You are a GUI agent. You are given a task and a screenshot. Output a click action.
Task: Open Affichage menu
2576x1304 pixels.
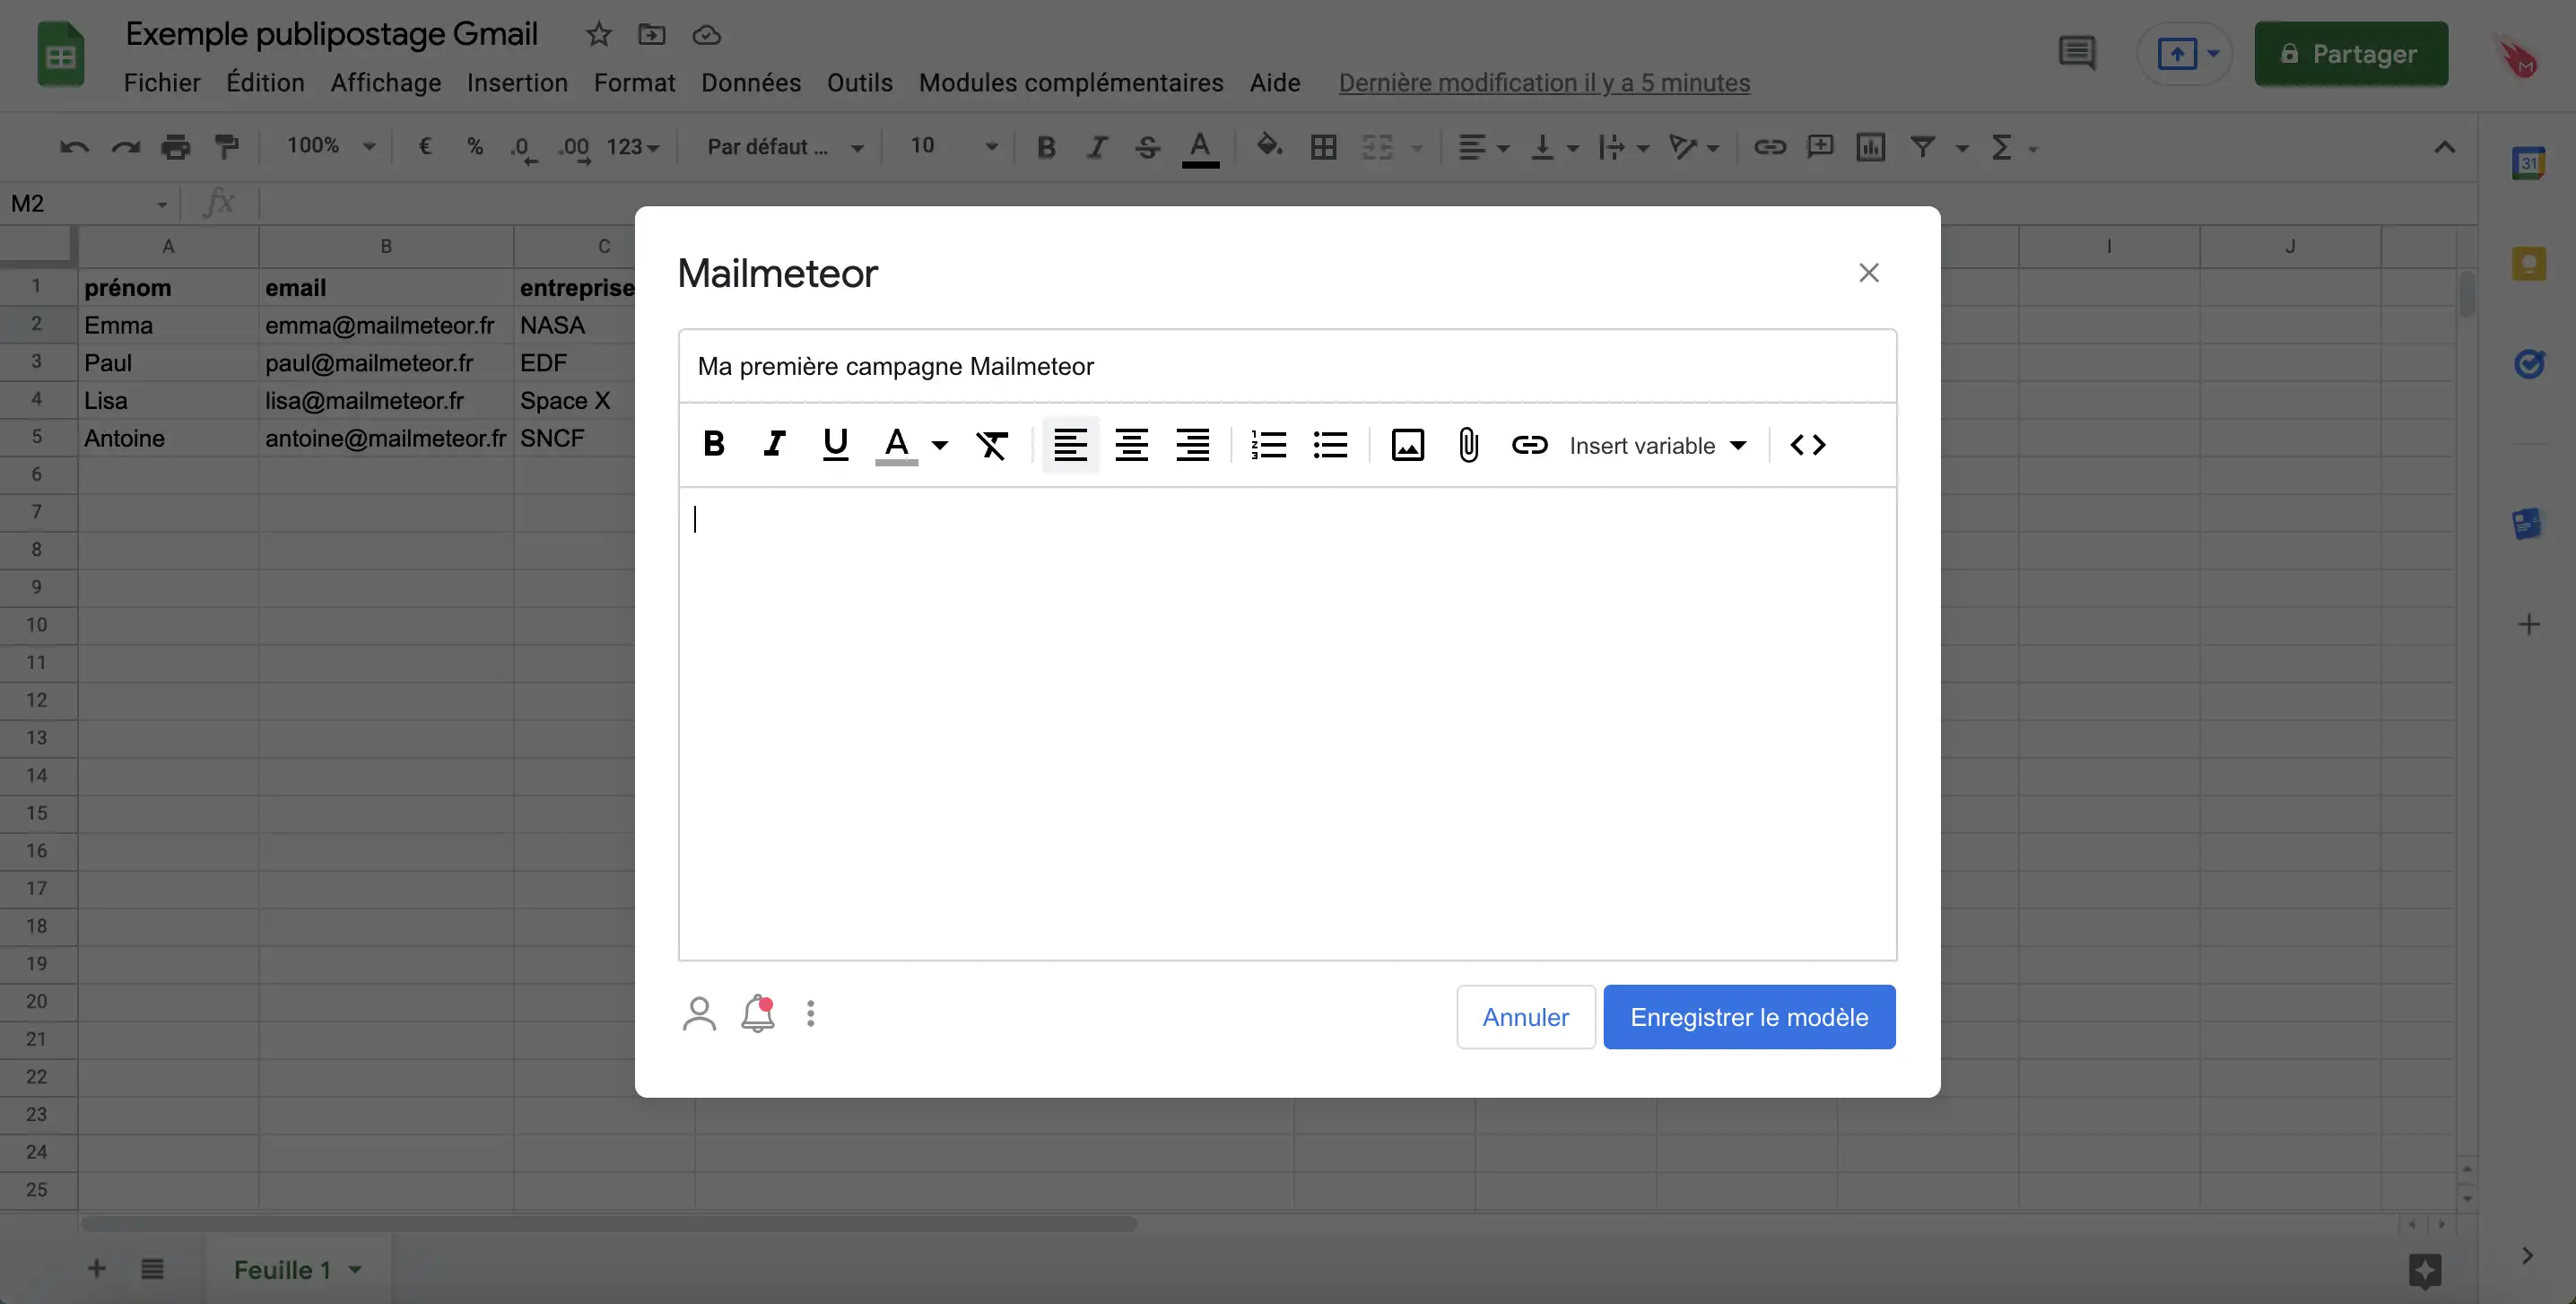click(386, 83)
